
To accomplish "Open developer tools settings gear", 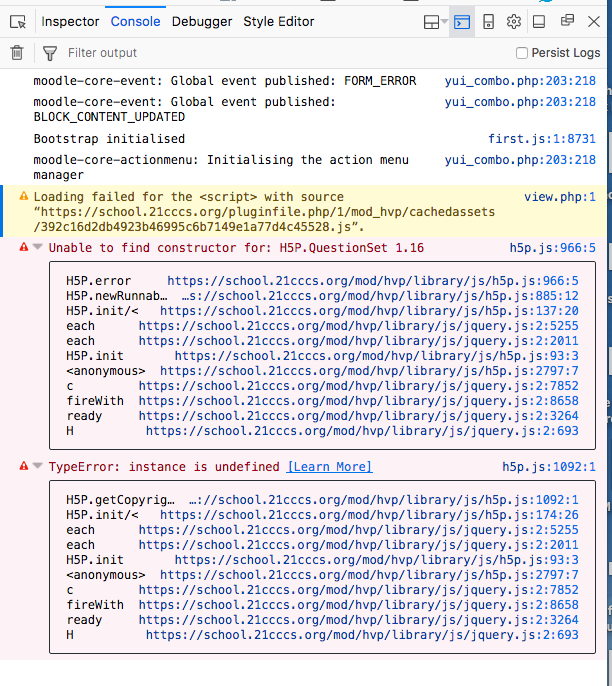I will tap(514, 21).
